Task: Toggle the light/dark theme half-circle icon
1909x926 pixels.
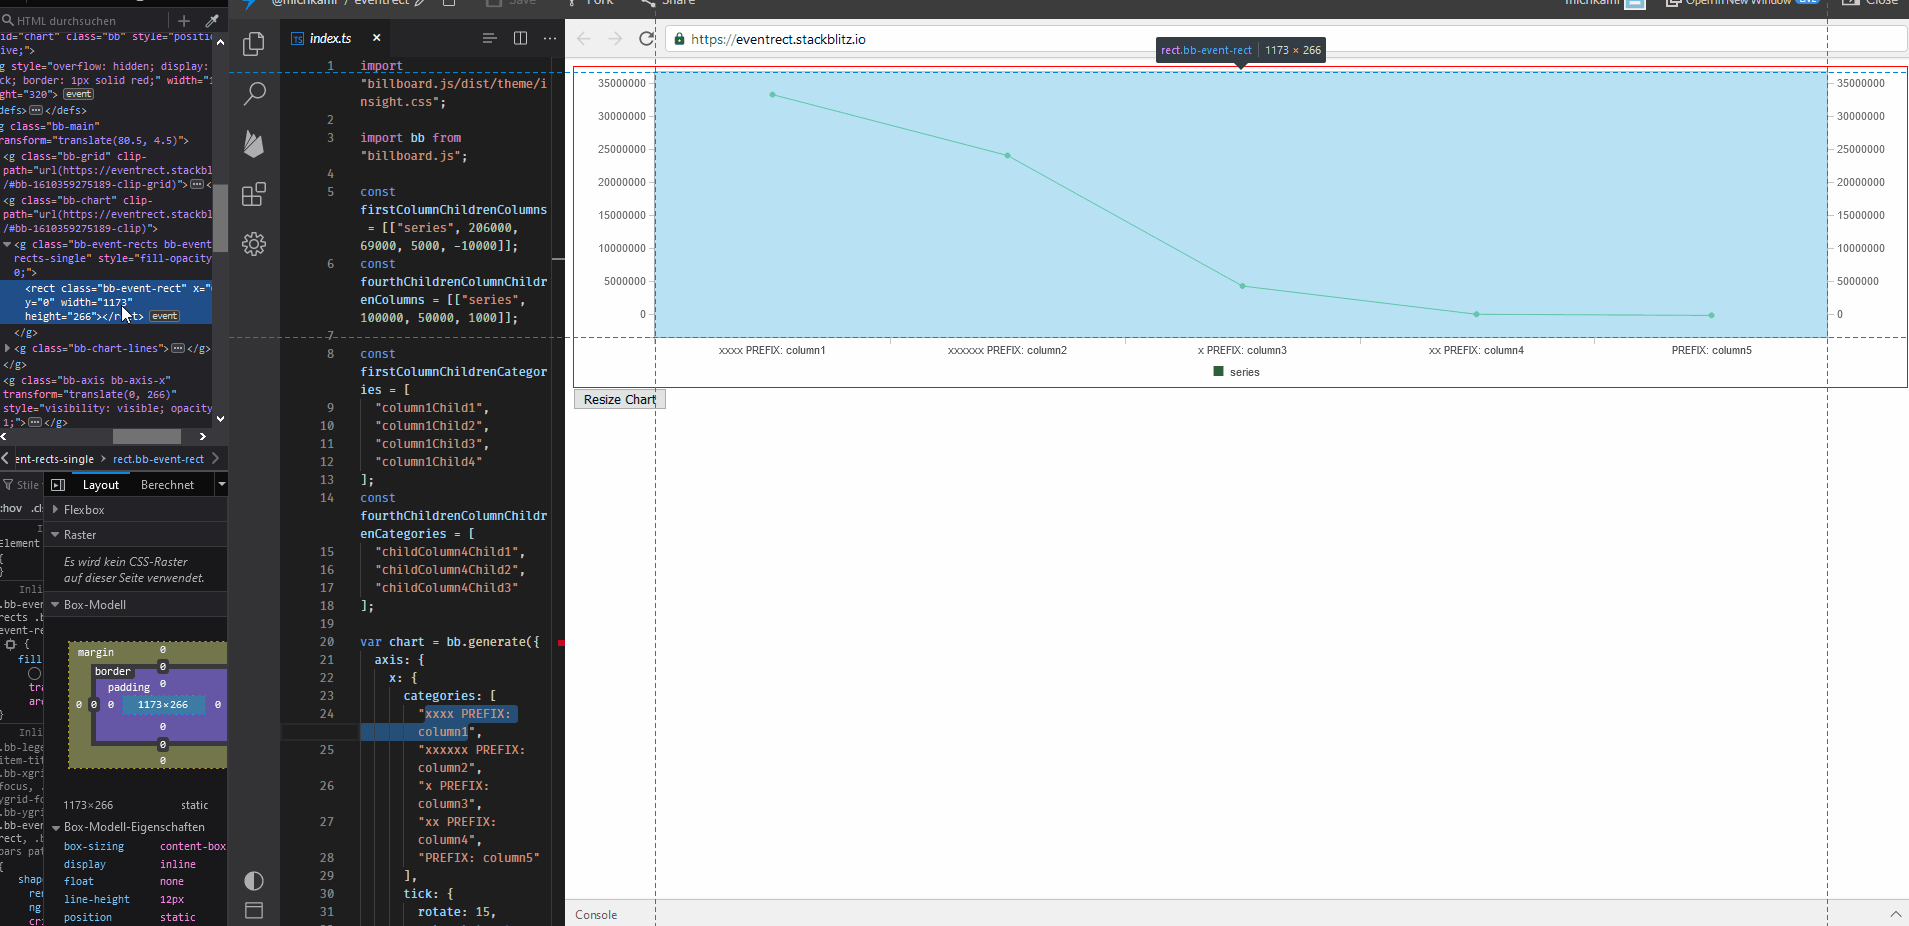Action: [254, 881]
